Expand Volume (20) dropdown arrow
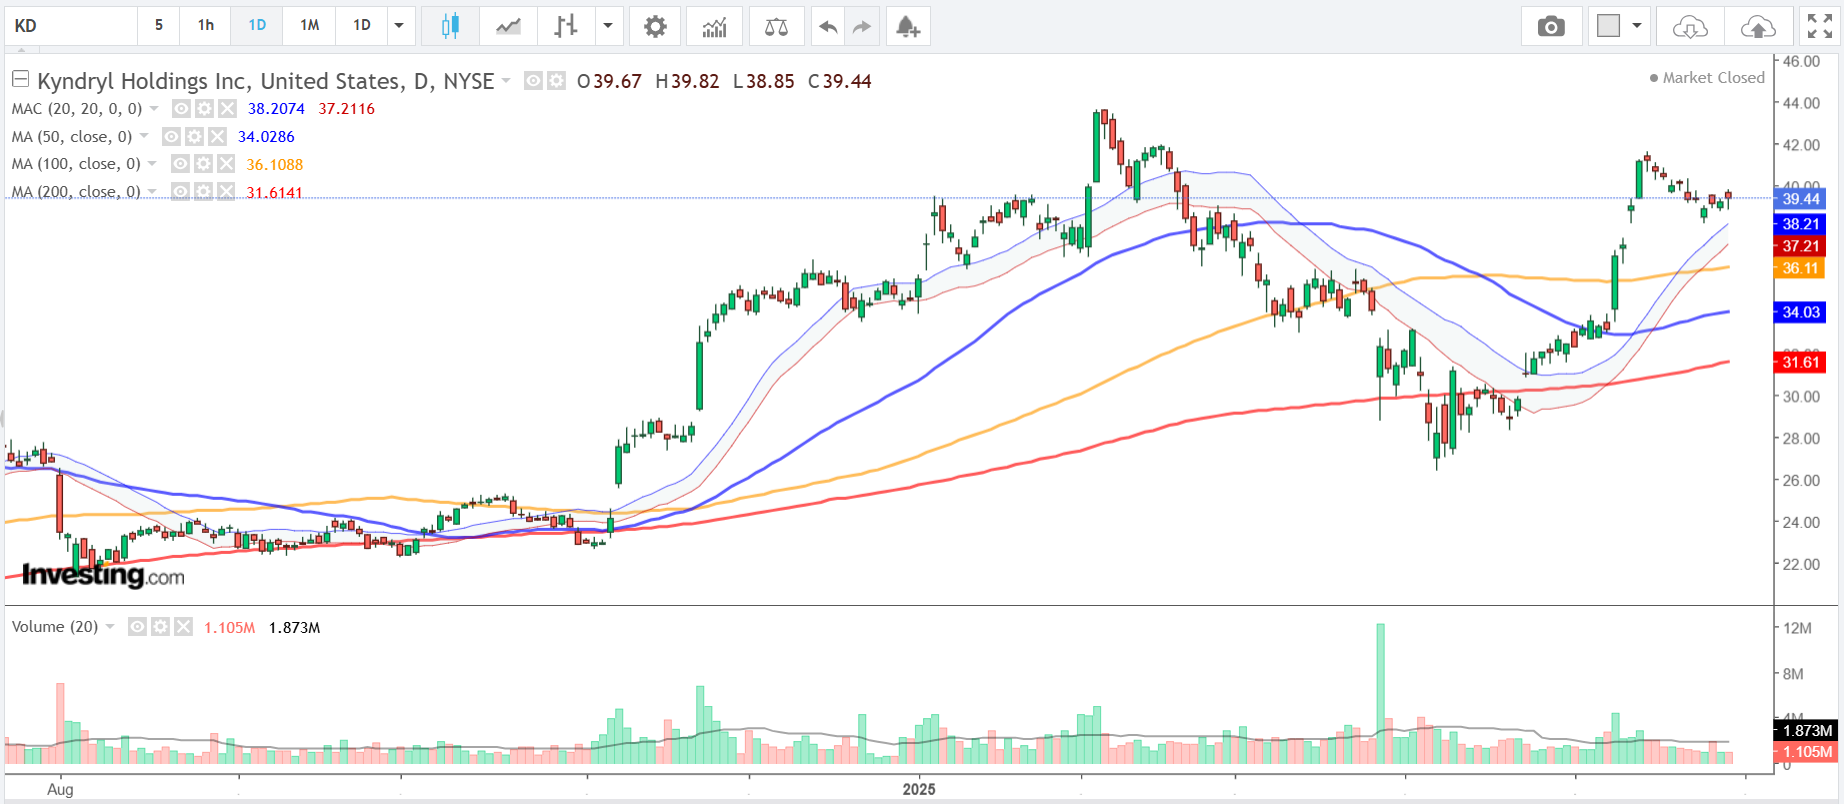 110,626
